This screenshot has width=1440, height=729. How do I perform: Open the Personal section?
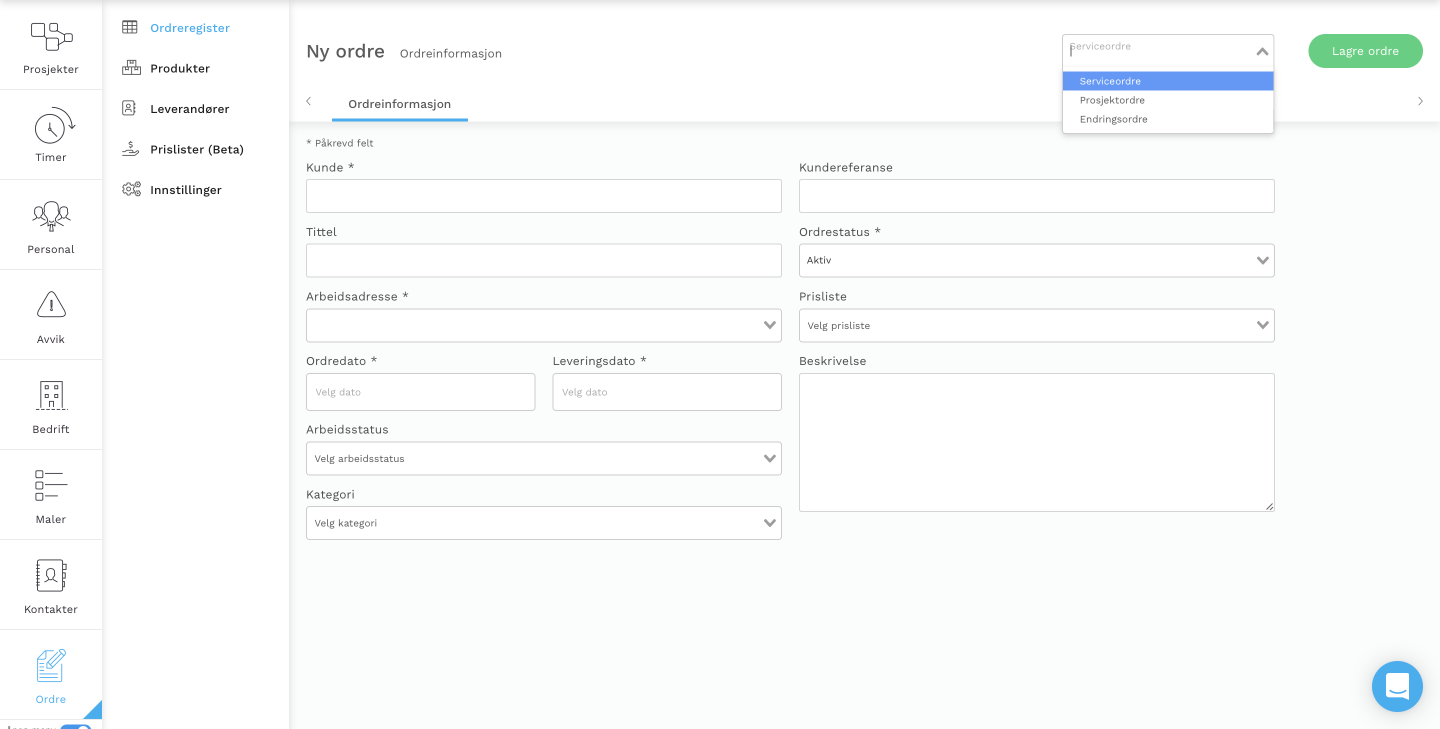coord(51,226)
